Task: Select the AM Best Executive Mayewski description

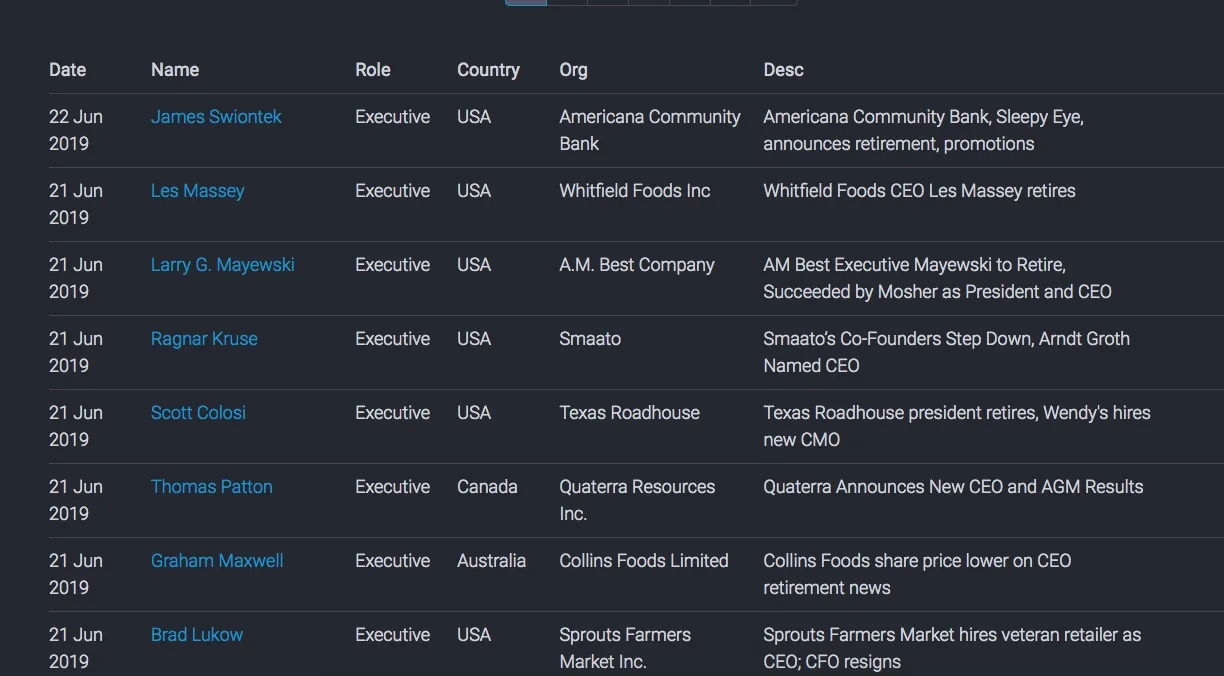Action: [937, 278]
